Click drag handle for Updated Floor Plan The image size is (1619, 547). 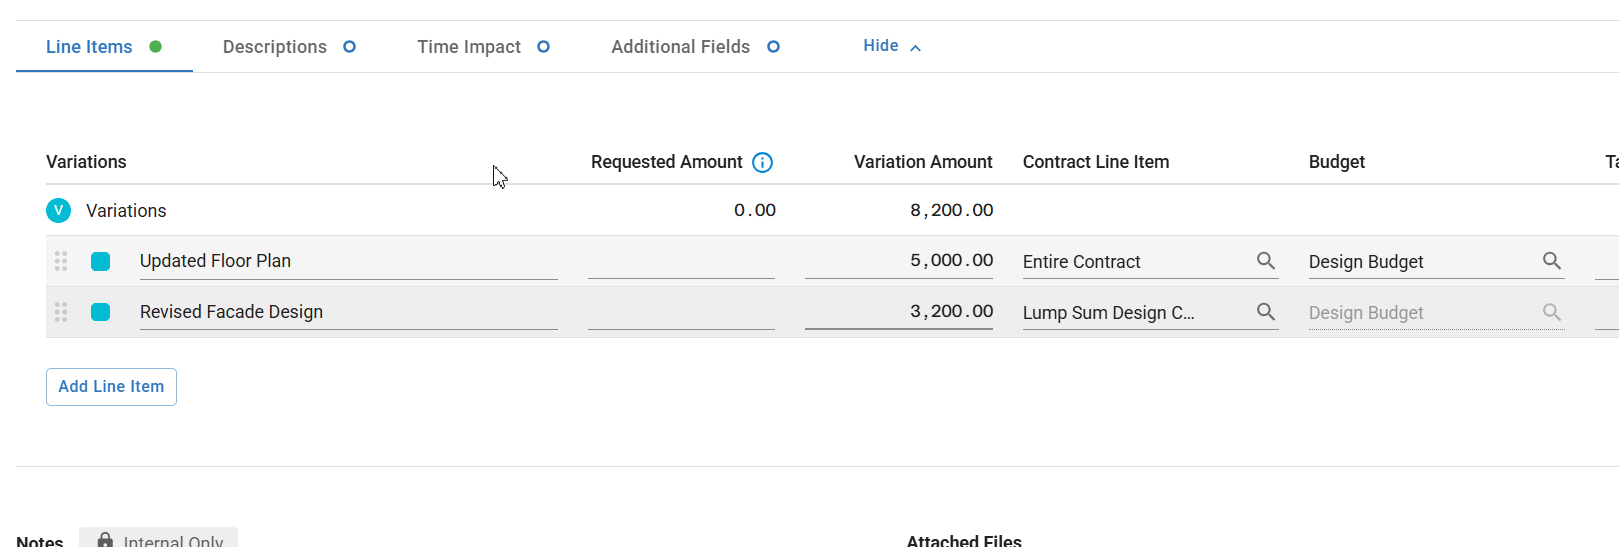click(61, 261)
